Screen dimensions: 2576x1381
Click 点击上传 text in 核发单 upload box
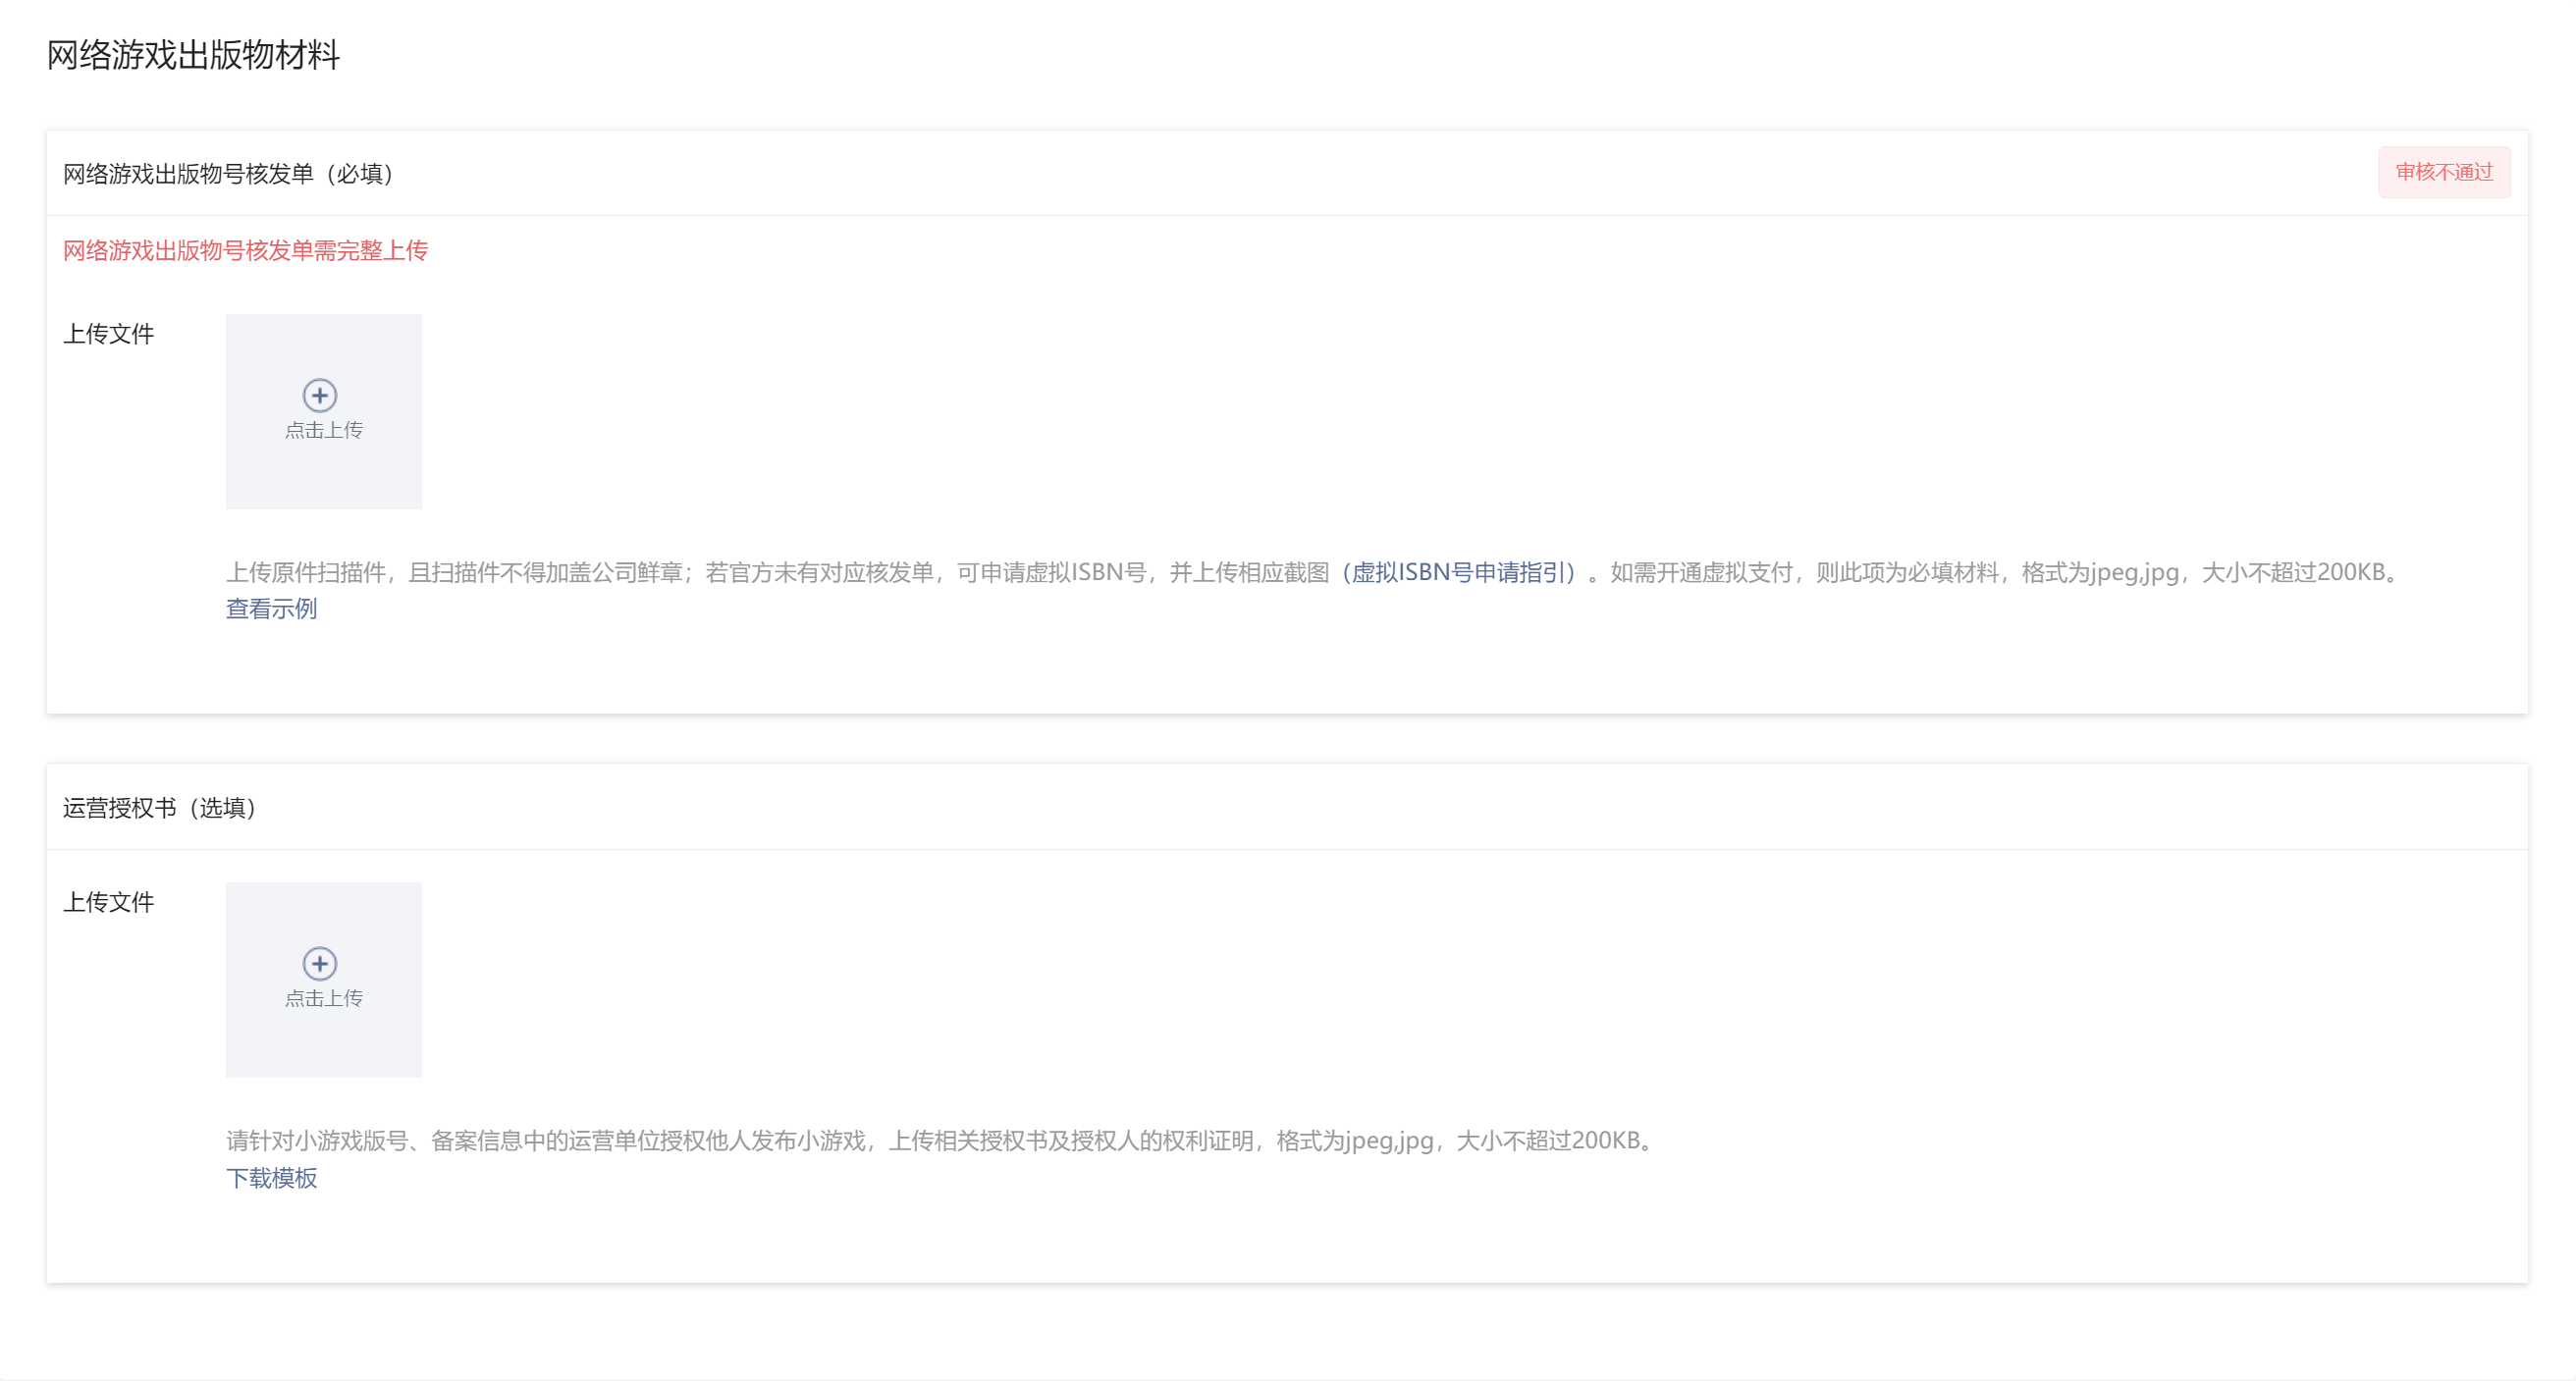(324, 430)
